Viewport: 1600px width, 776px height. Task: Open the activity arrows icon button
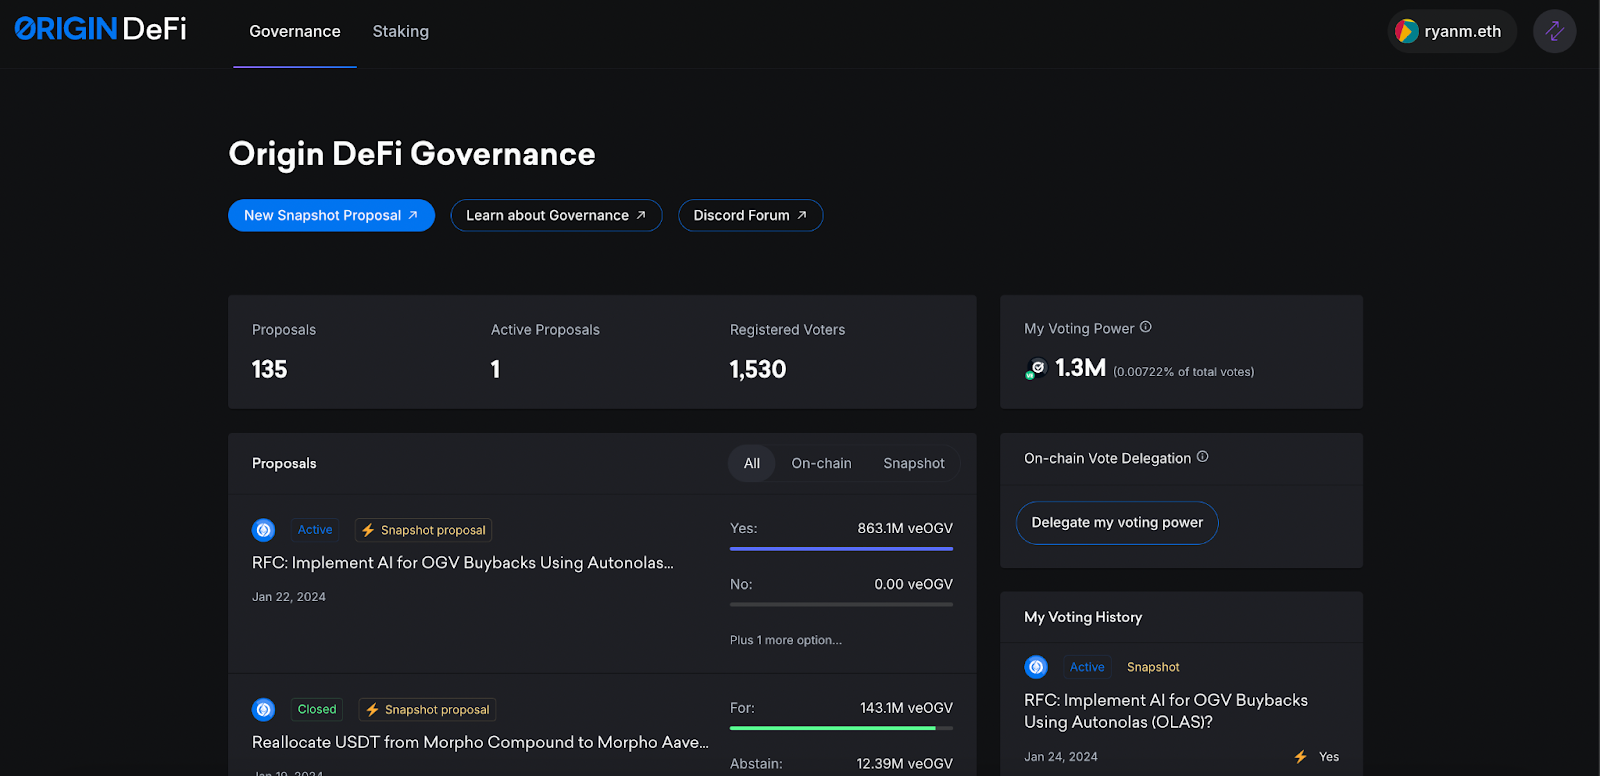1555,31
